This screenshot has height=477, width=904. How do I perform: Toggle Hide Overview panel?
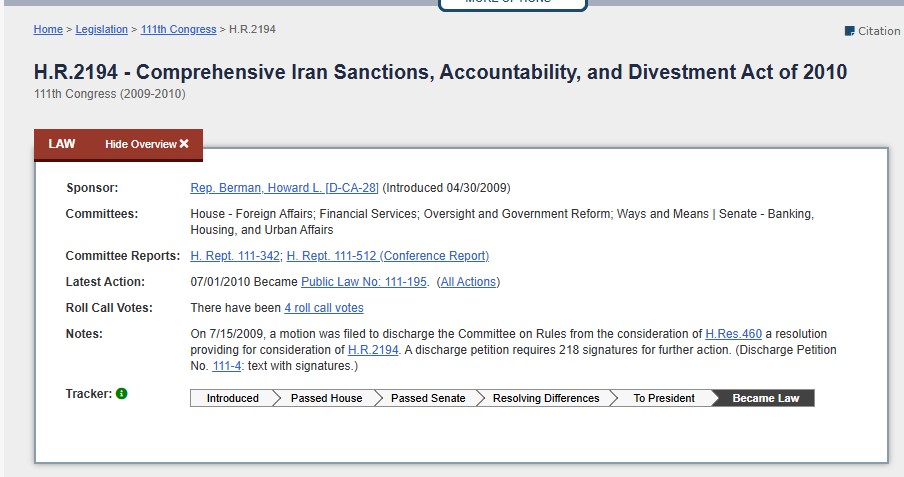pyautogui.click(x=146, y=144)
